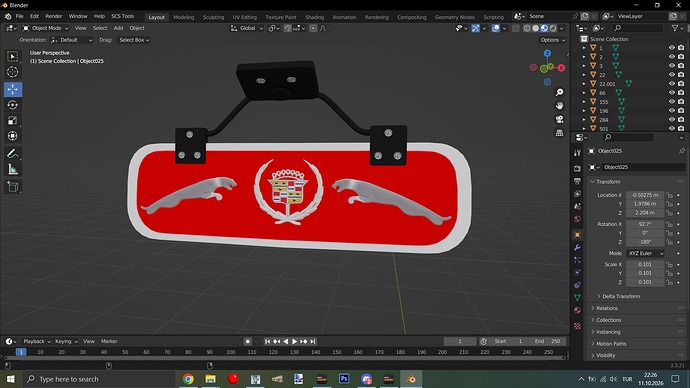
Task: Toggle the camera view icon
Action: (559, 119)
